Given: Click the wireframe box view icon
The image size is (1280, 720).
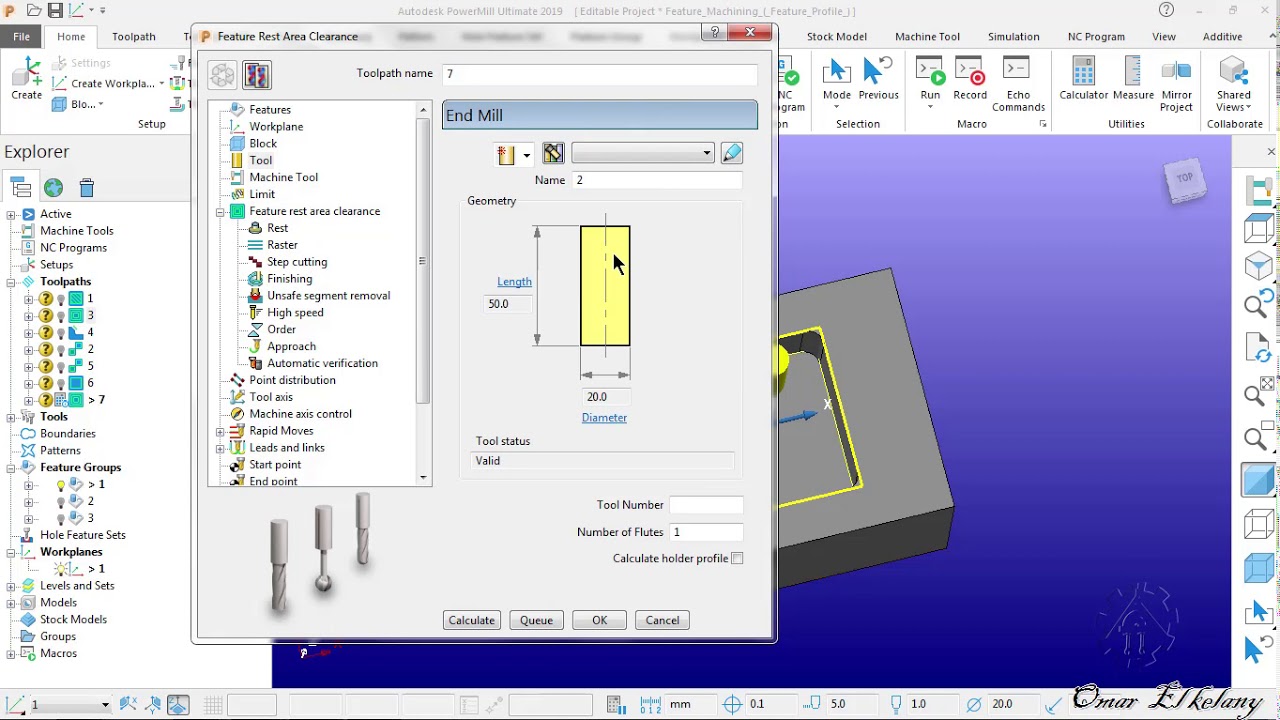Looking at the screenshot, I should point(1258,524).
